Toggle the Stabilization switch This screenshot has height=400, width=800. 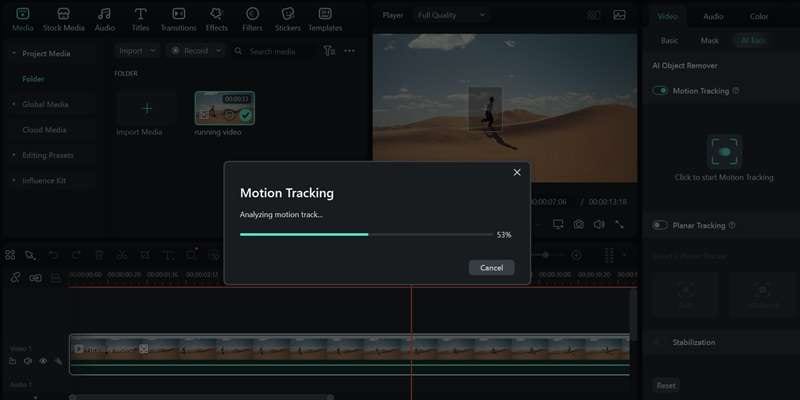tap(660, 342)
